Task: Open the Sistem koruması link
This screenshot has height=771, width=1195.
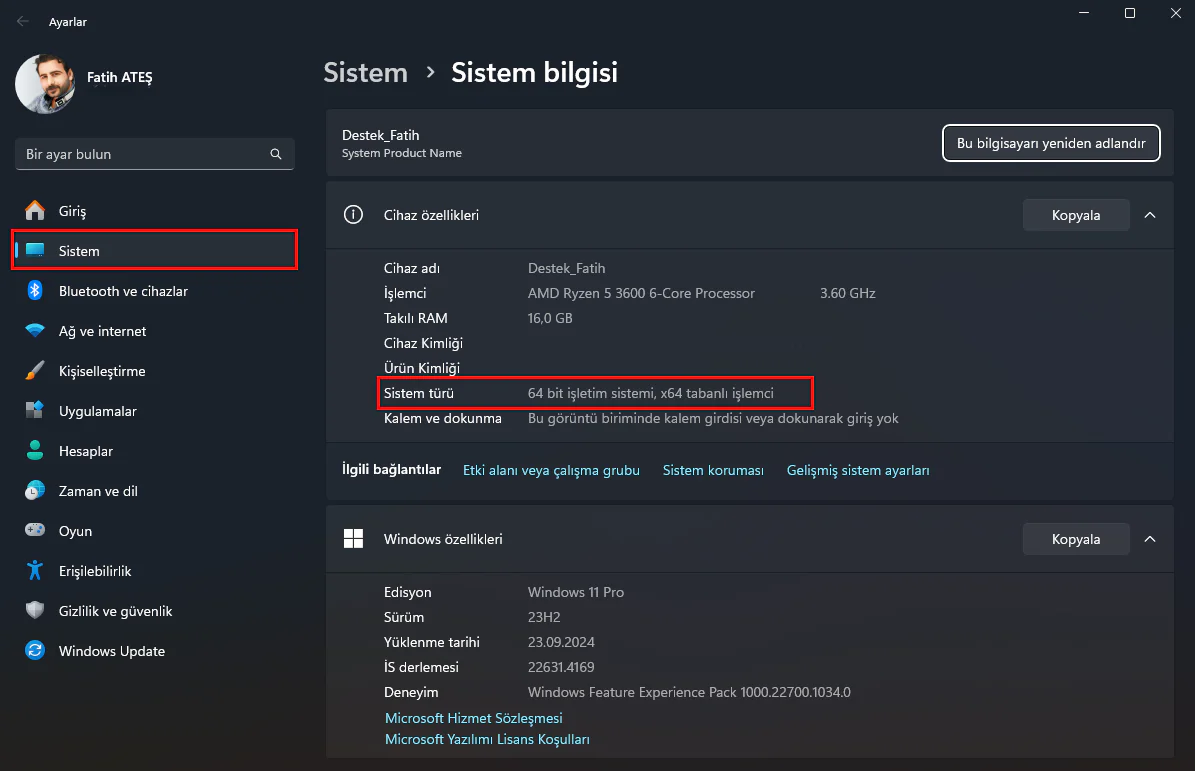Action: click(712, 470)
